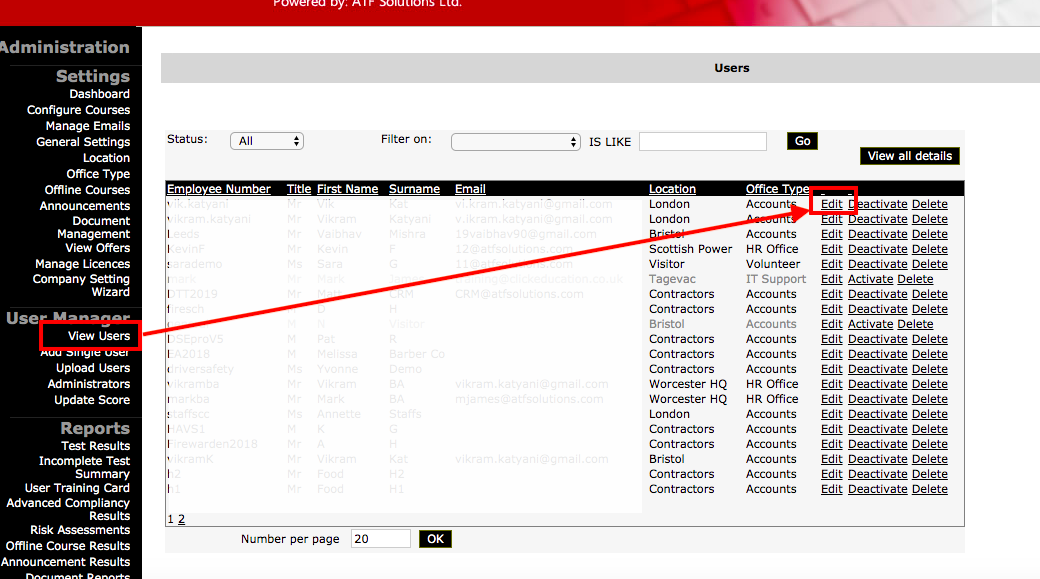Delete the Scottish Power user Kevin
The width and height of the screenshot is (1040, 579).
(x=929, y=249)
